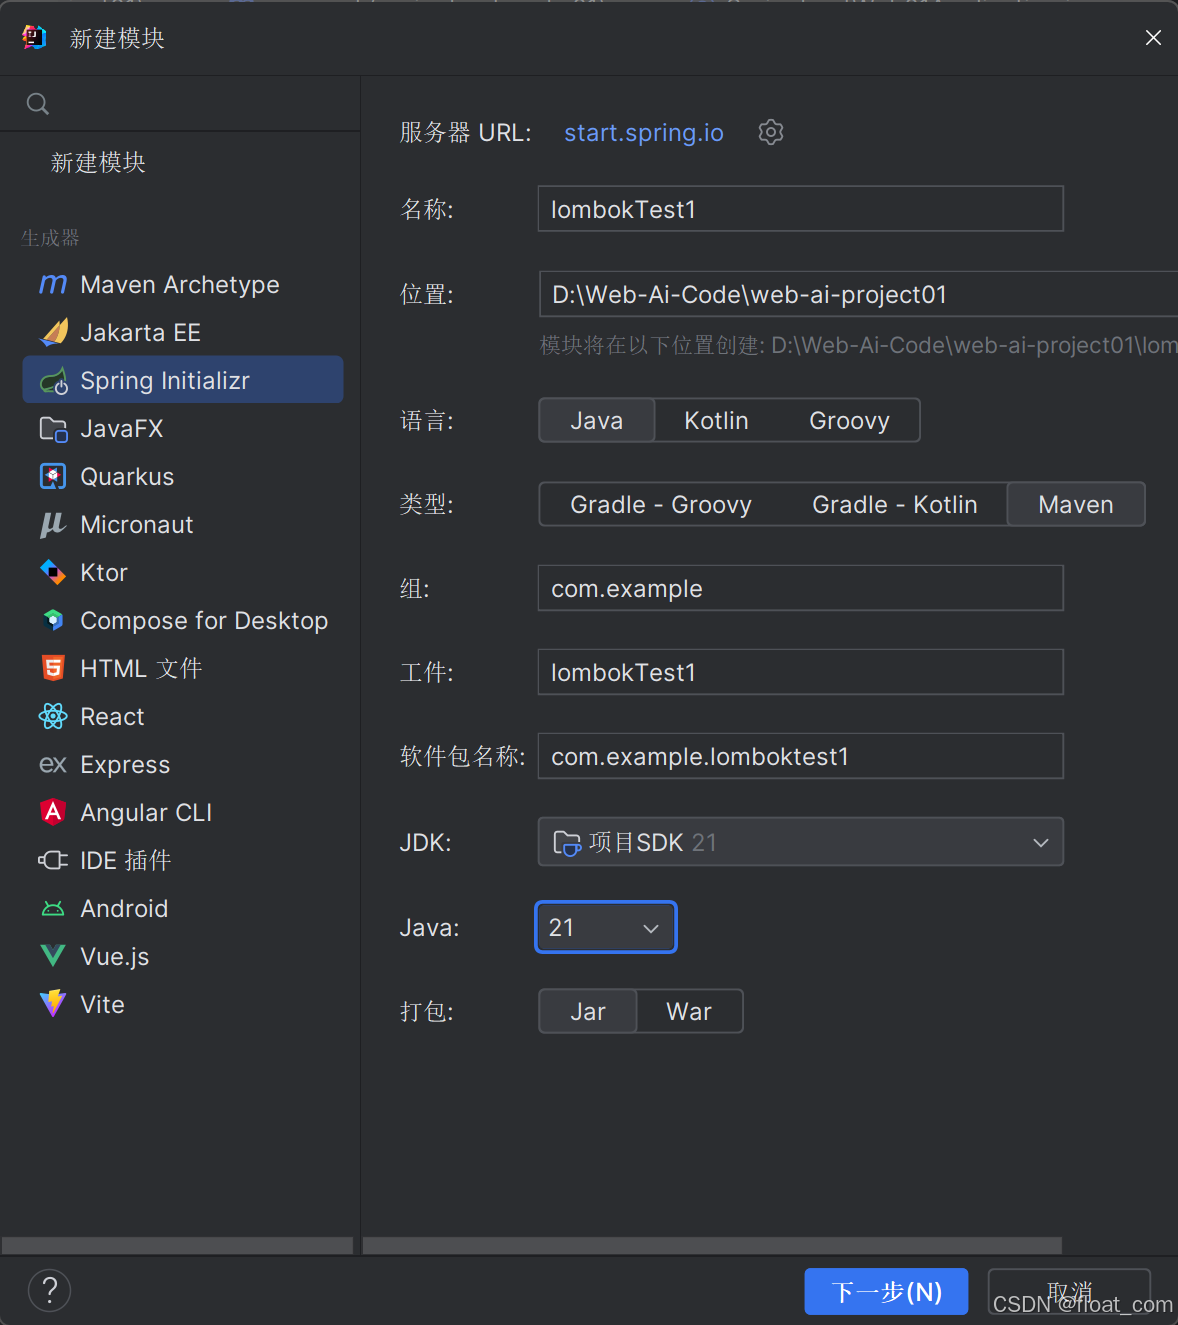The image size is (1178, 1325).
Task: Select Angular CLI generator entry
Action: [183, 812]
